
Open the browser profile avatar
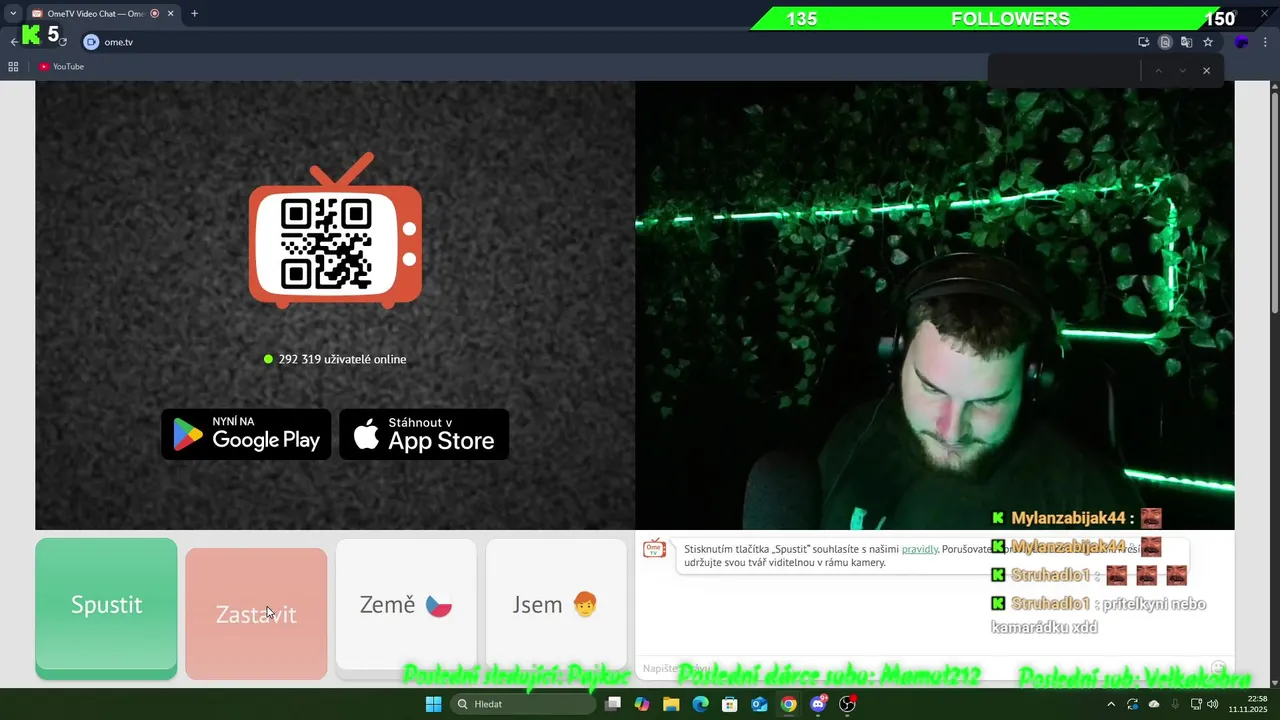pos(1241,42)
